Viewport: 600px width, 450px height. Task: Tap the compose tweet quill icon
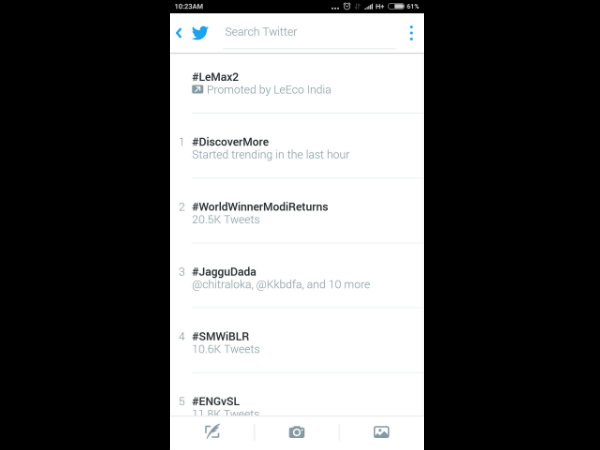tap(212, 432)
